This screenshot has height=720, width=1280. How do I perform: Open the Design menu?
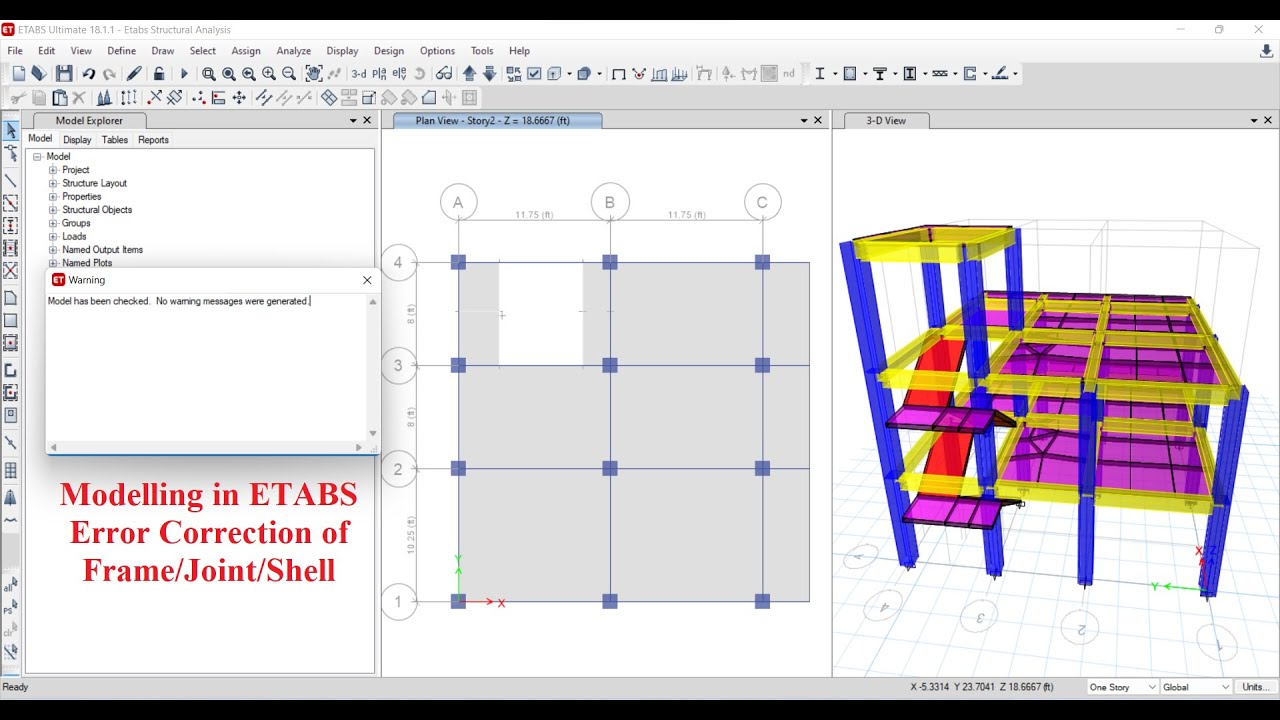point(389,51)
